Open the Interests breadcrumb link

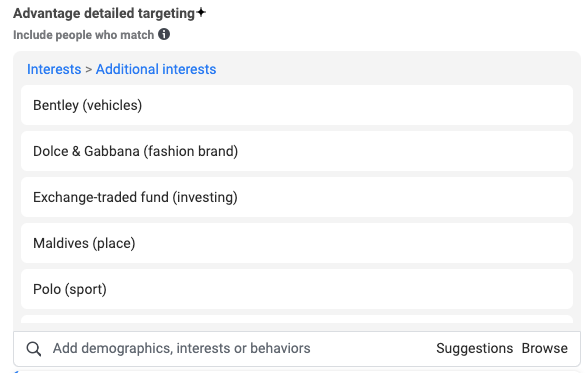[x=54, y=69]
